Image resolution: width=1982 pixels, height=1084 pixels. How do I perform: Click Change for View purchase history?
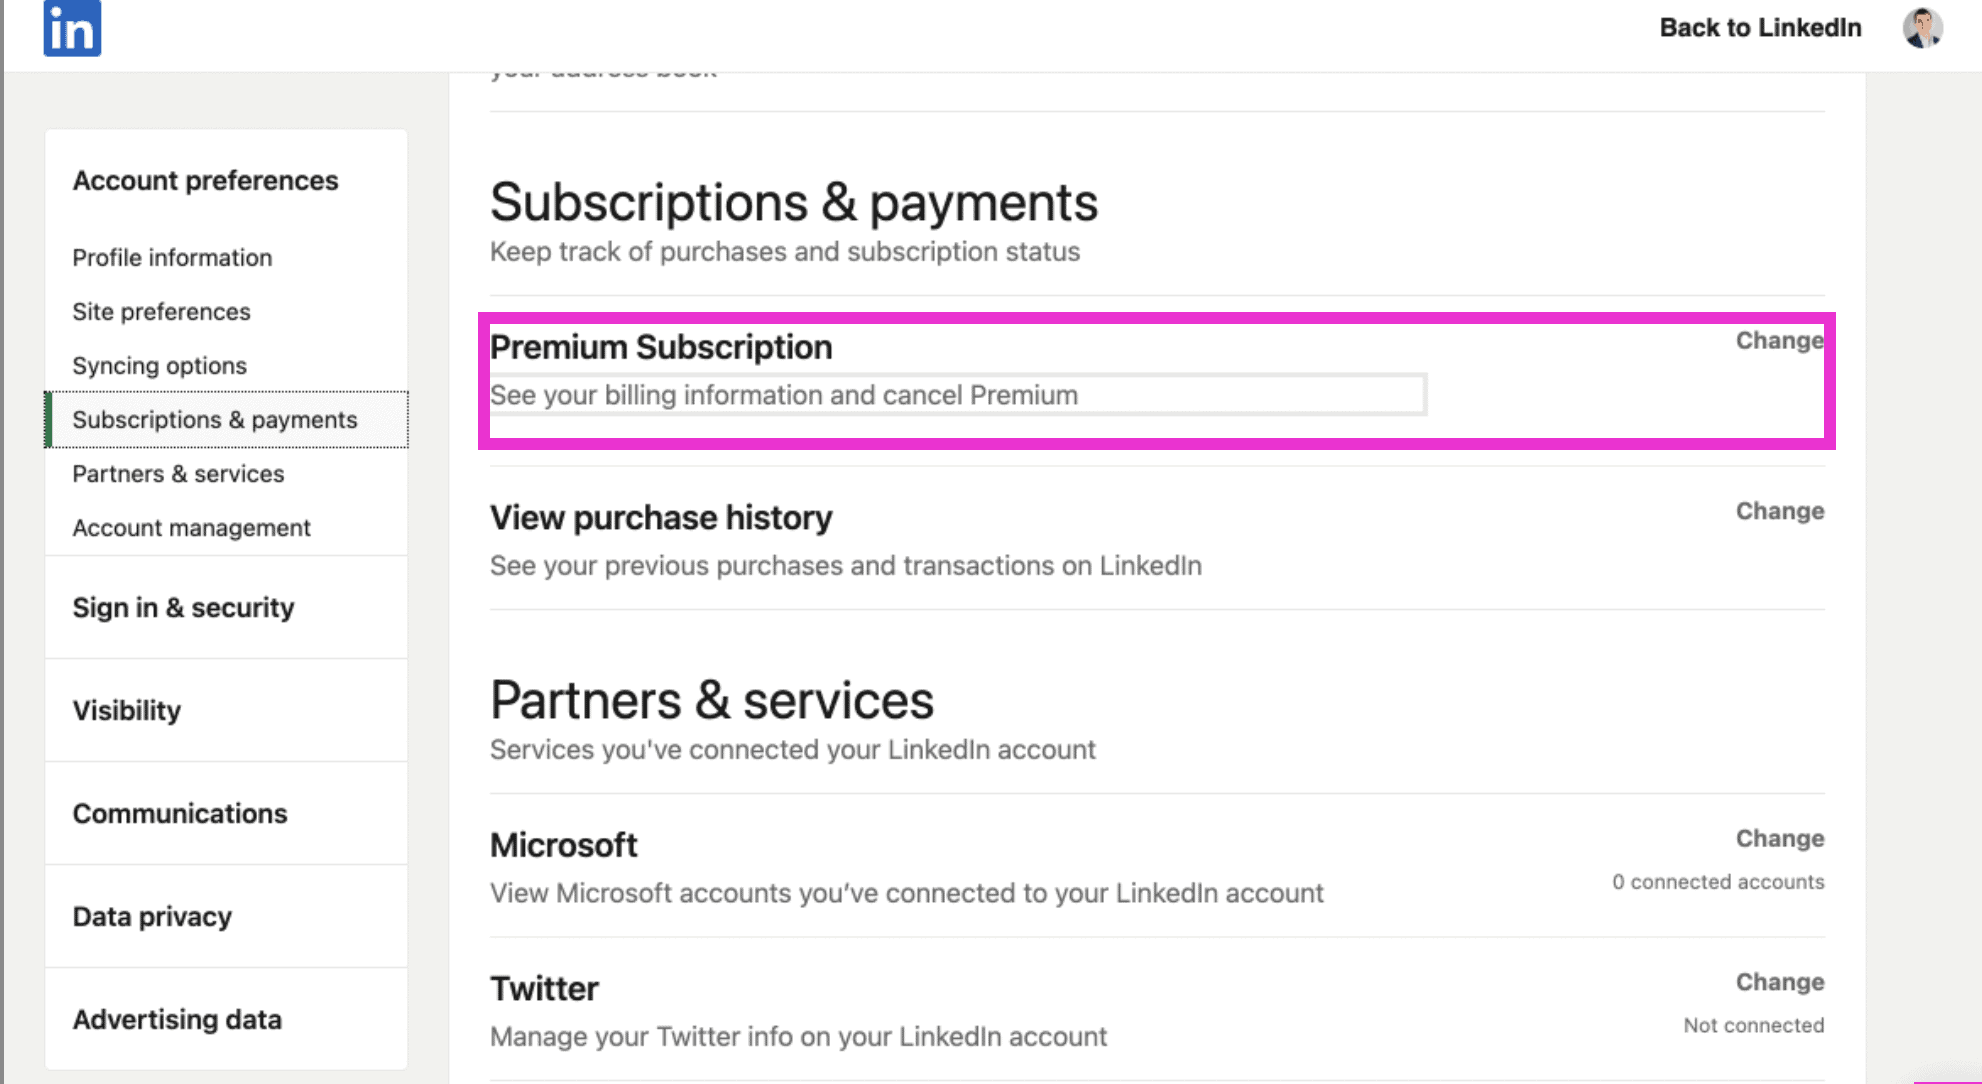[x=1779, y=511]
